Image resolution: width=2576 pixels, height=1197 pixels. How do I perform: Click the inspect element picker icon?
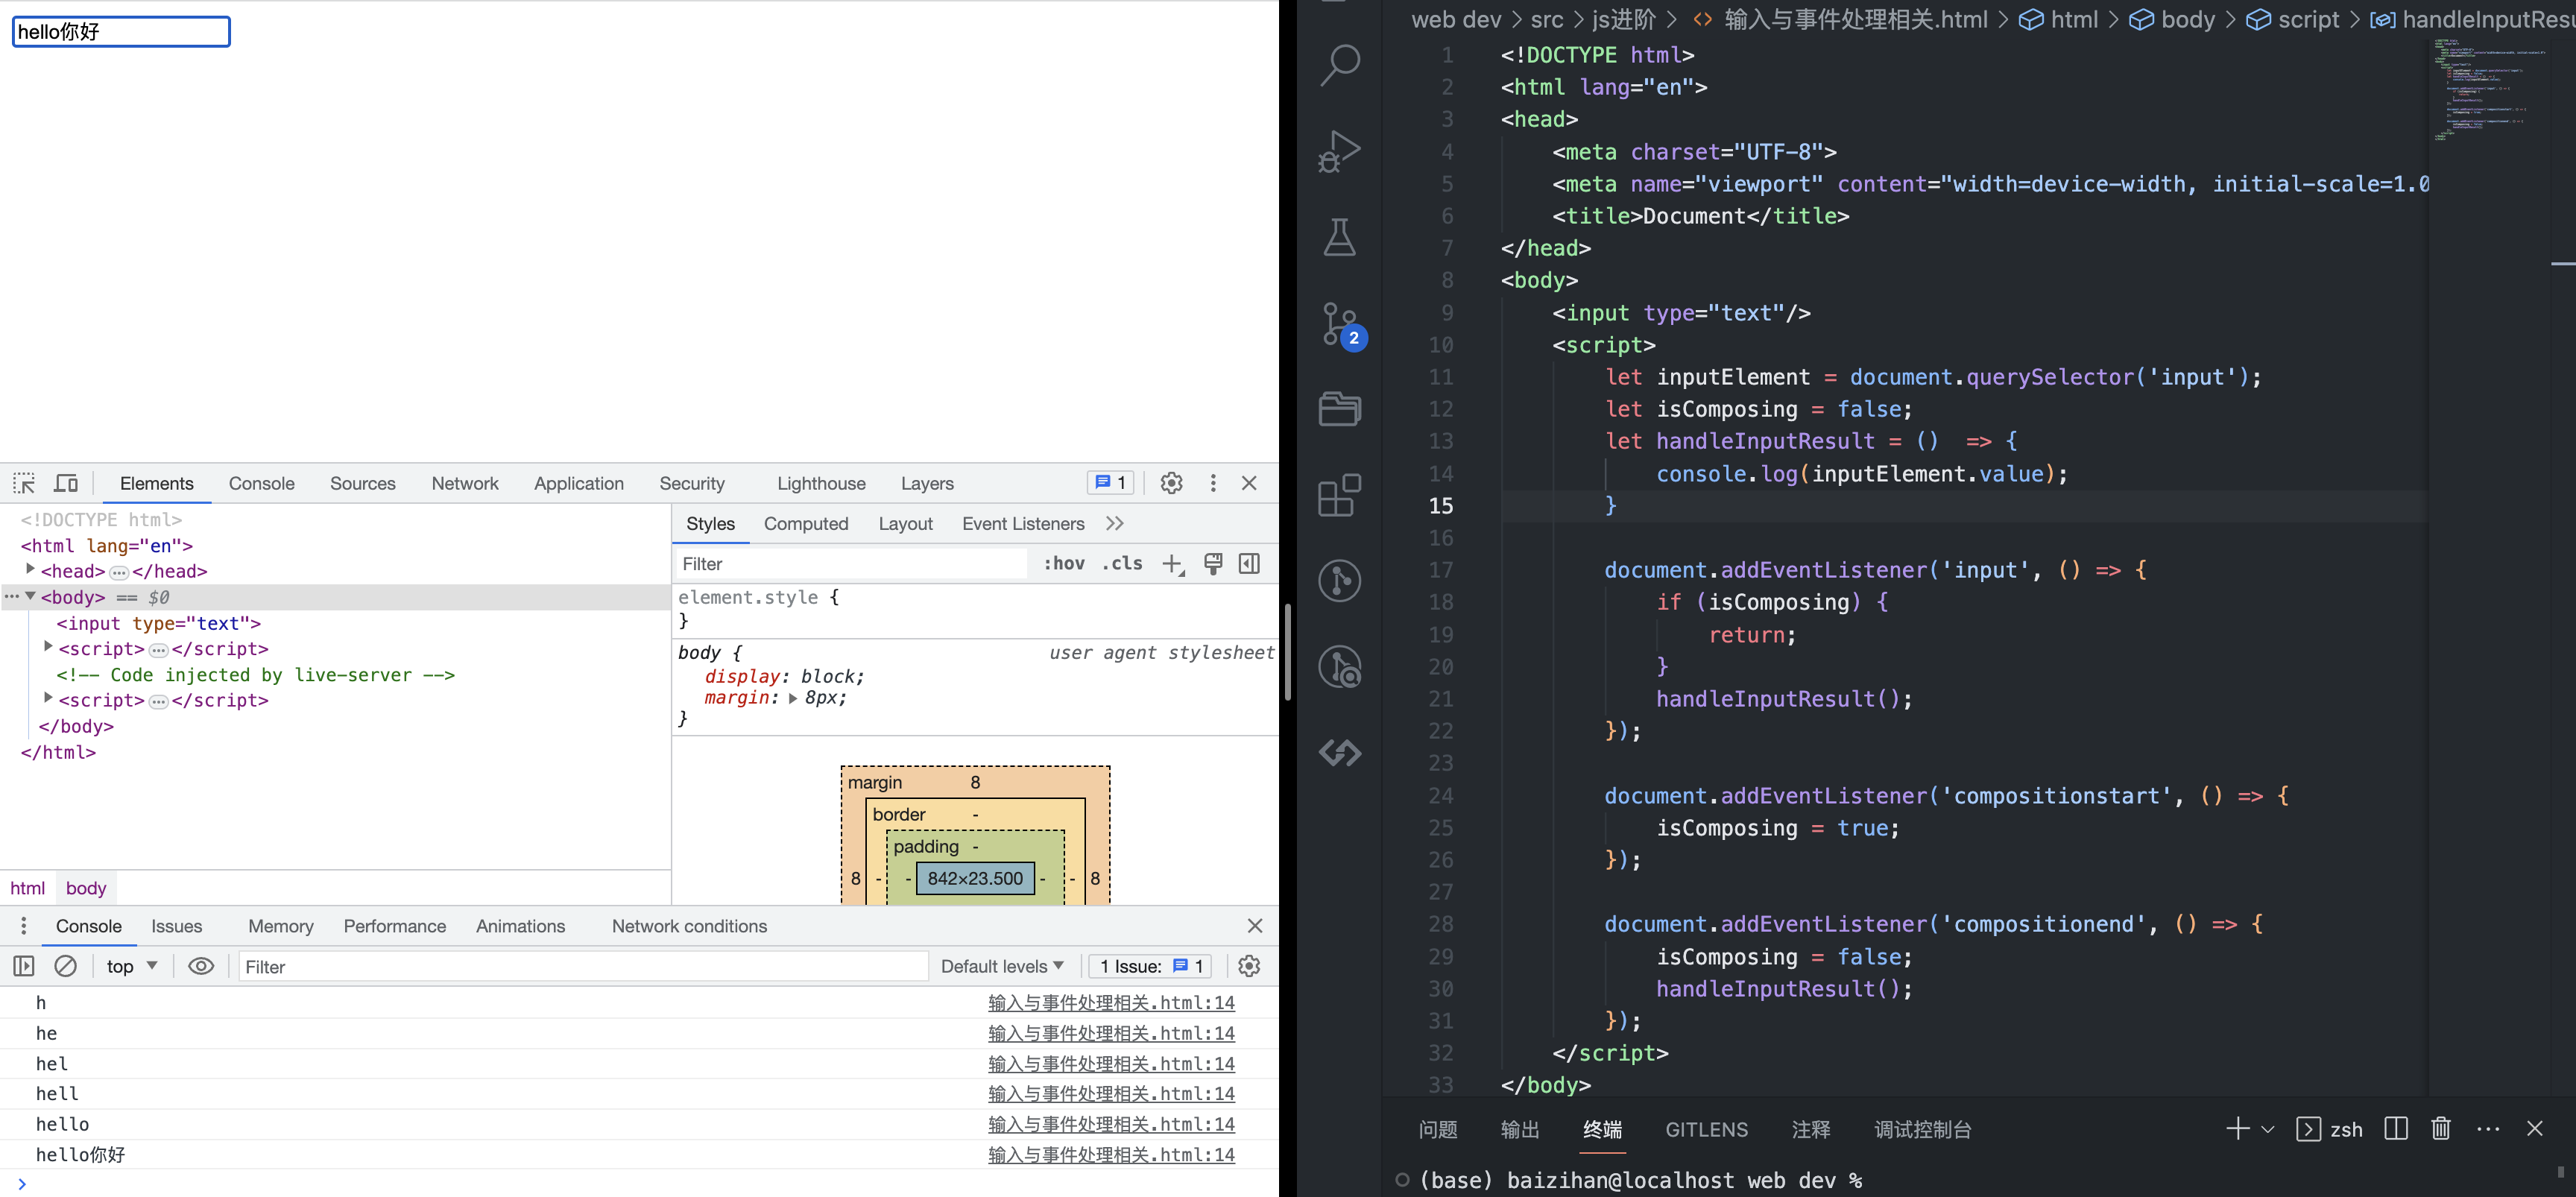24,484
